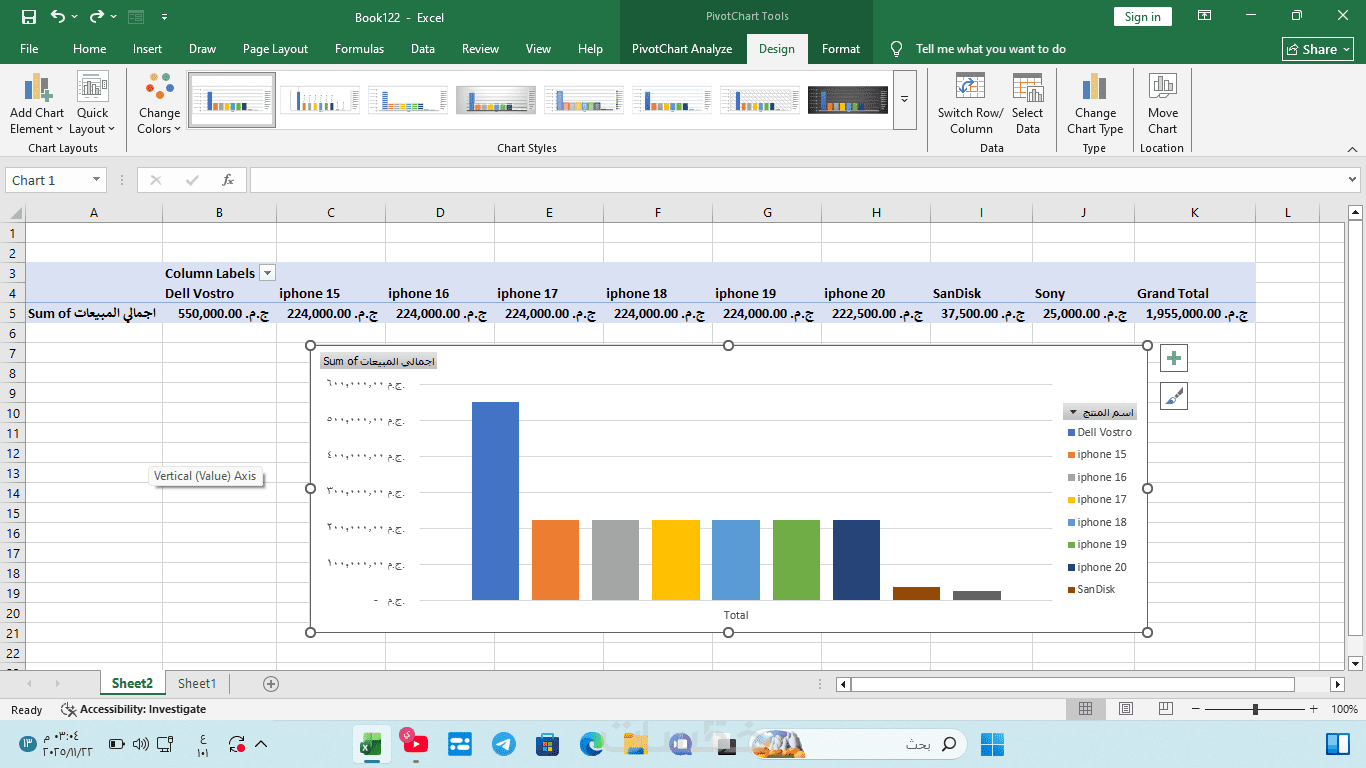Viewport: 1366px width, 768px height.
Task: Open the Insert Function (fx) dialog
Action: [228, 180]
